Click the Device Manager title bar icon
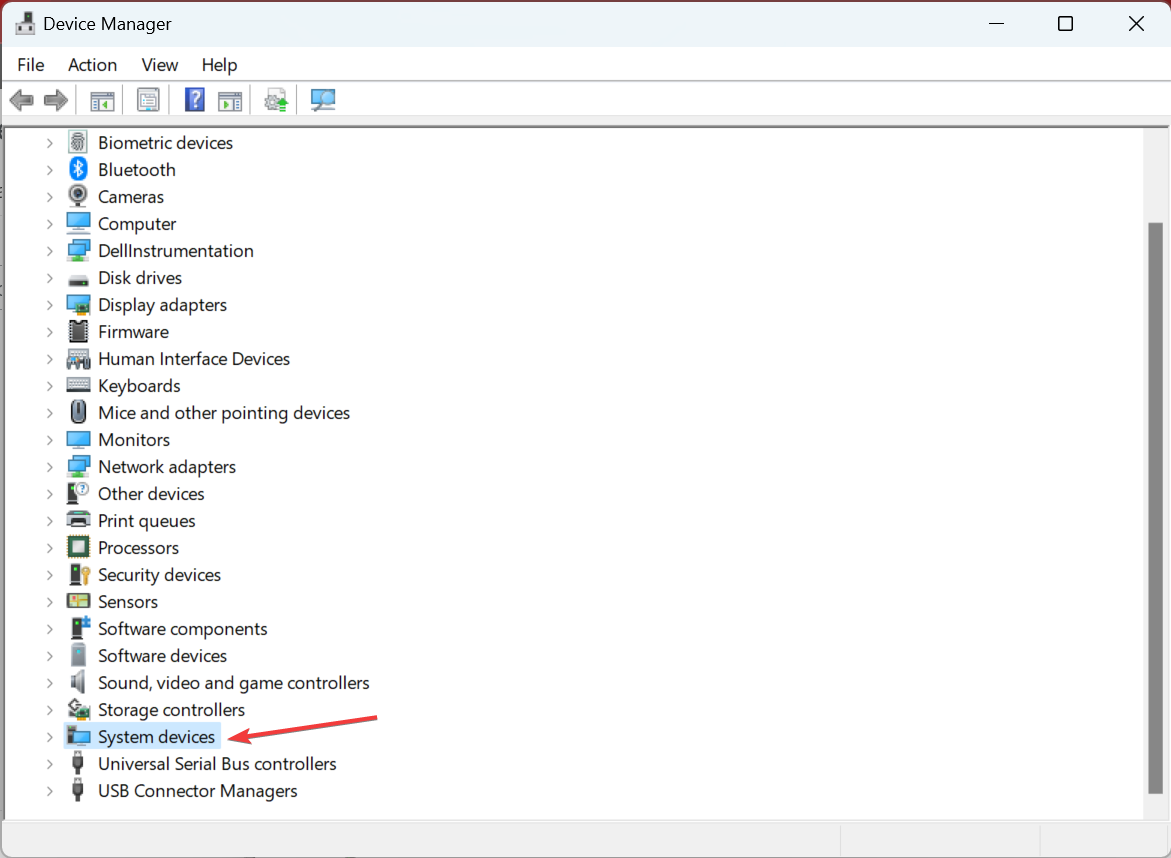The height and width of the screenshot is (858, 1171). pyautogui.click(x=25, y=24)
